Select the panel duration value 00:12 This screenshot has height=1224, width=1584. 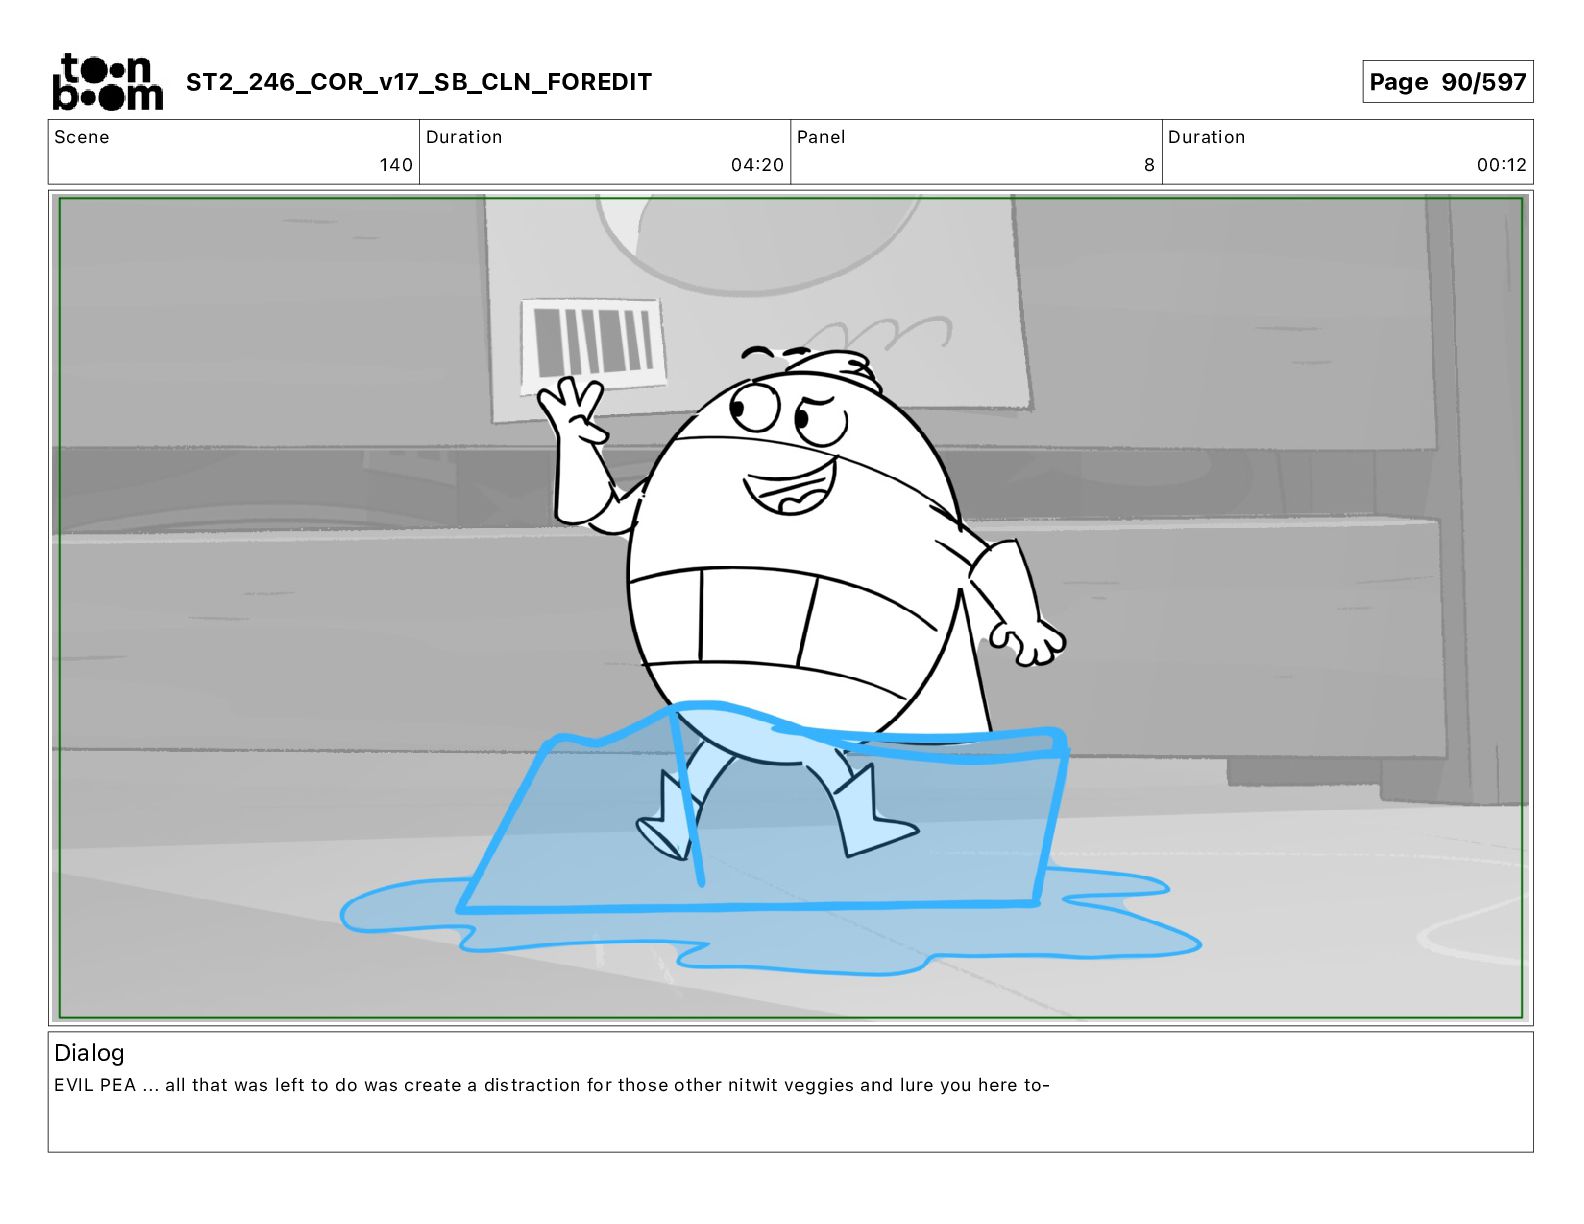coord(1502,165)
